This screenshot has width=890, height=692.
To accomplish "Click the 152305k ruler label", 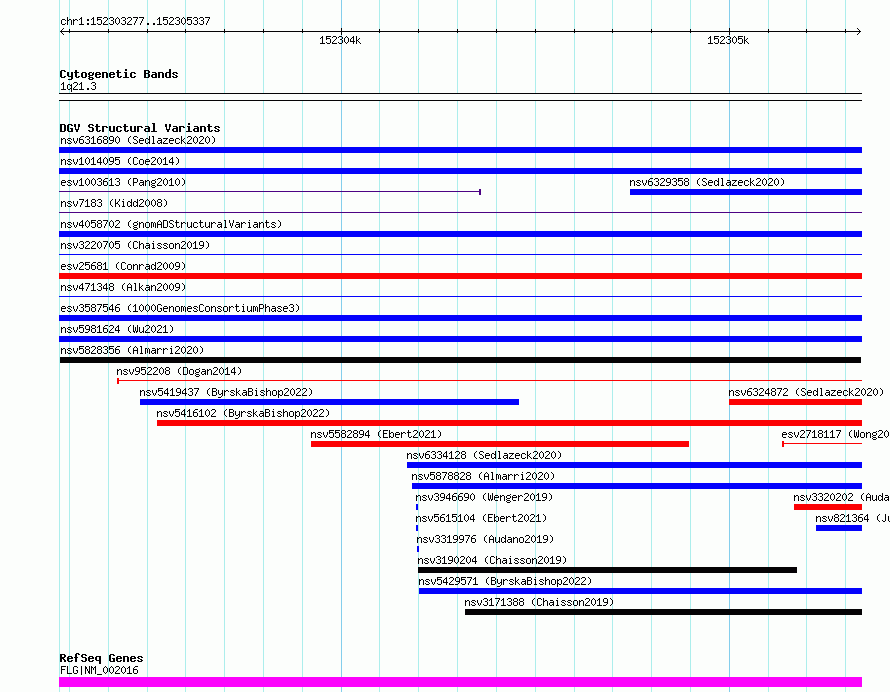I will (x=728, y=40).
